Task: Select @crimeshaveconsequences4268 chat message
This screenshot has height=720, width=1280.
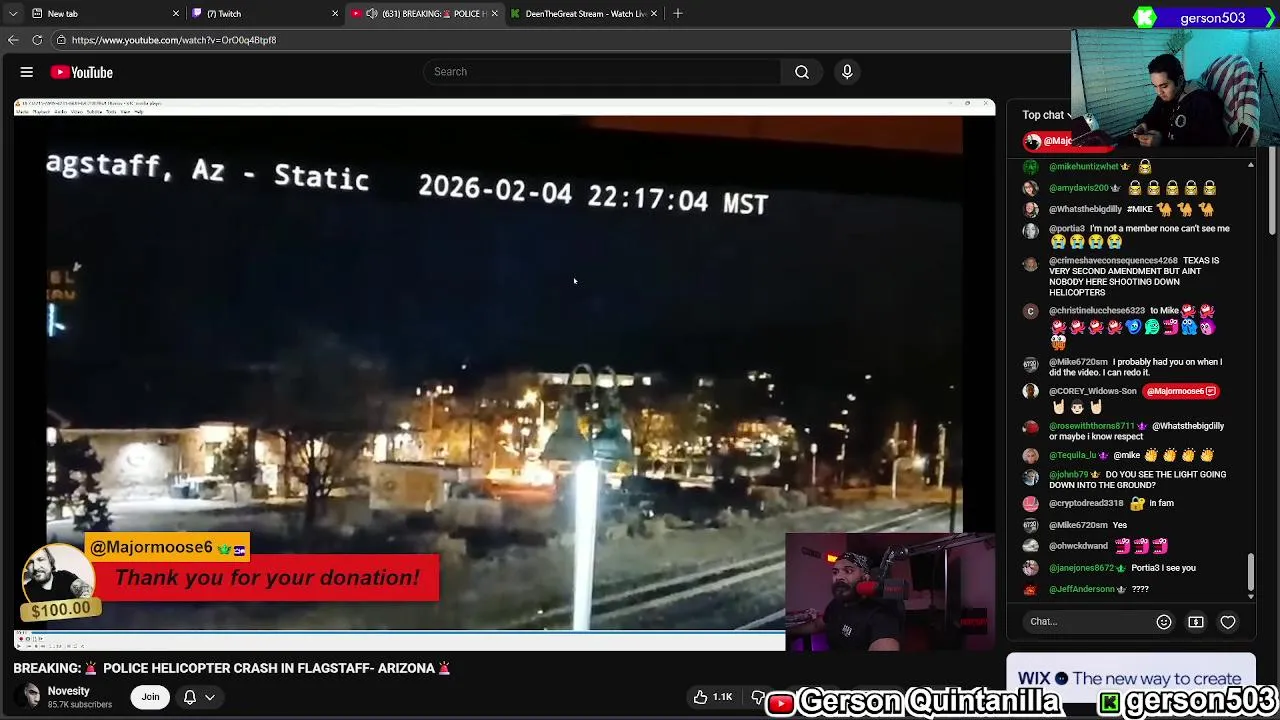Action: click(1132, 276)
